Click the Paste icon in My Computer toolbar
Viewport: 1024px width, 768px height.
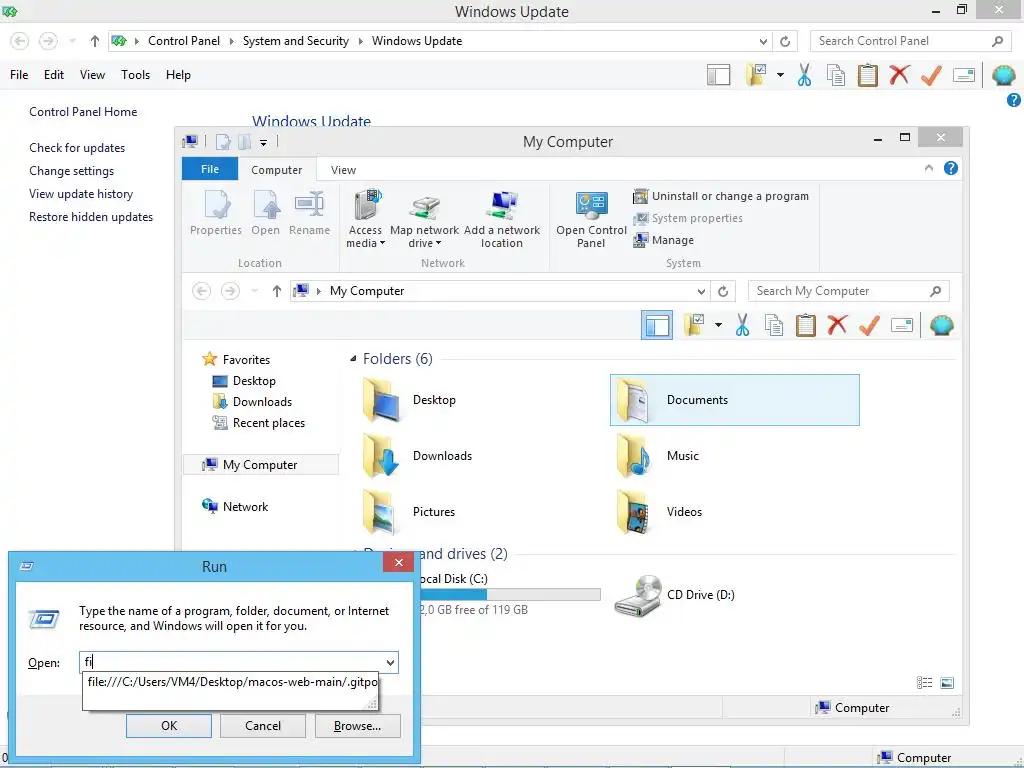pyautogui.click(x=805, y=325)
